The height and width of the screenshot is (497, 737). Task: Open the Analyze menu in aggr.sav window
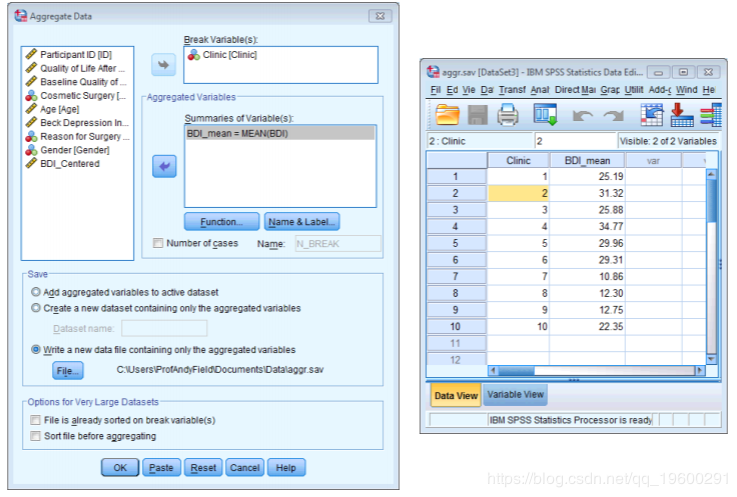coord(540,90)
